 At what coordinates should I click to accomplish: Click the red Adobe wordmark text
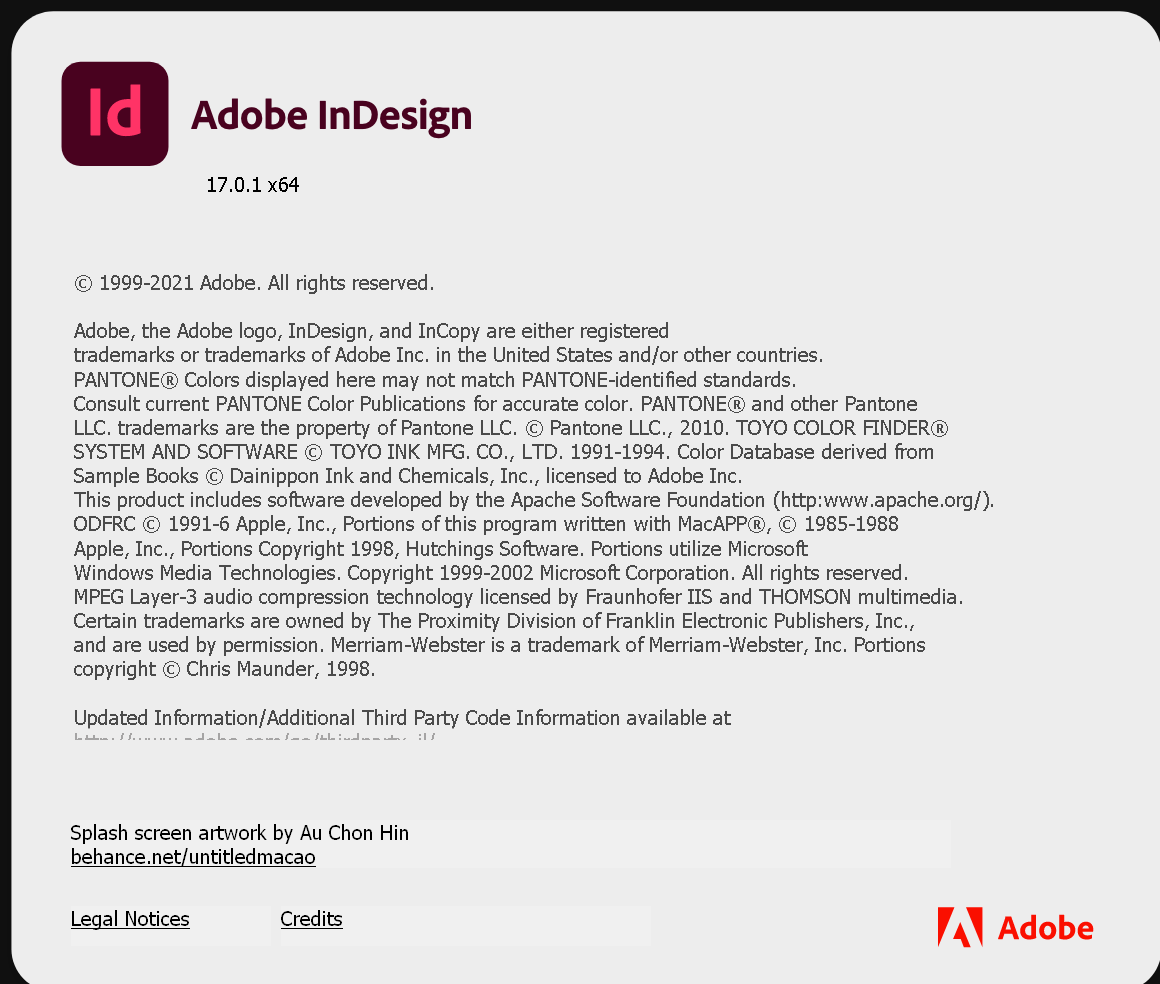pos(1045,928)
